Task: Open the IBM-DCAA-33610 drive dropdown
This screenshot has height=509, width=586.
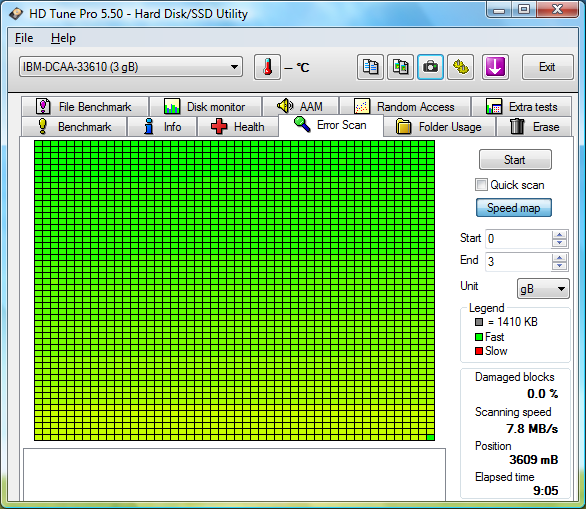Action: tap(131, 67)
